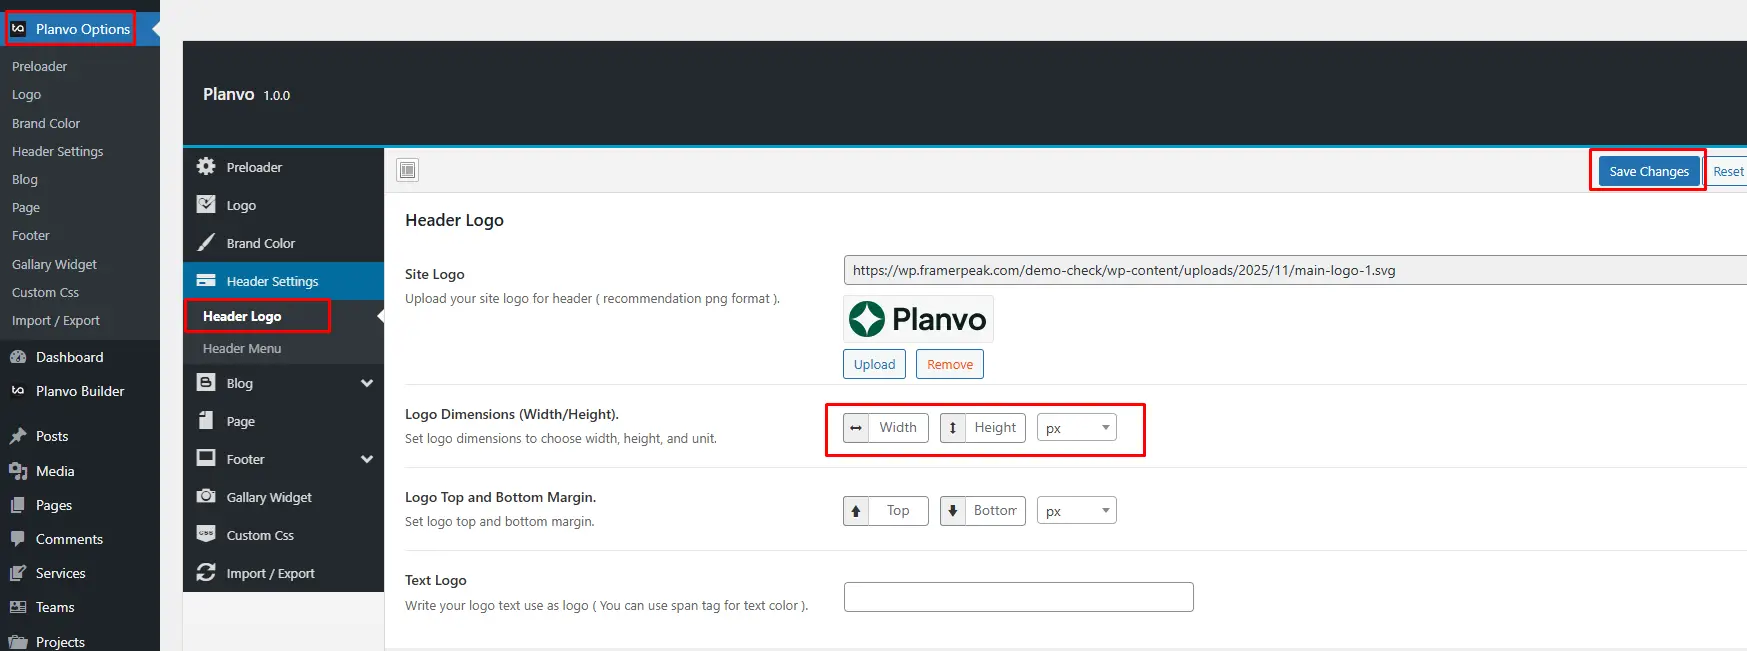The image size is (1747, 651).
Task: Click the Services edit icon
Action: tap(18, 573)
